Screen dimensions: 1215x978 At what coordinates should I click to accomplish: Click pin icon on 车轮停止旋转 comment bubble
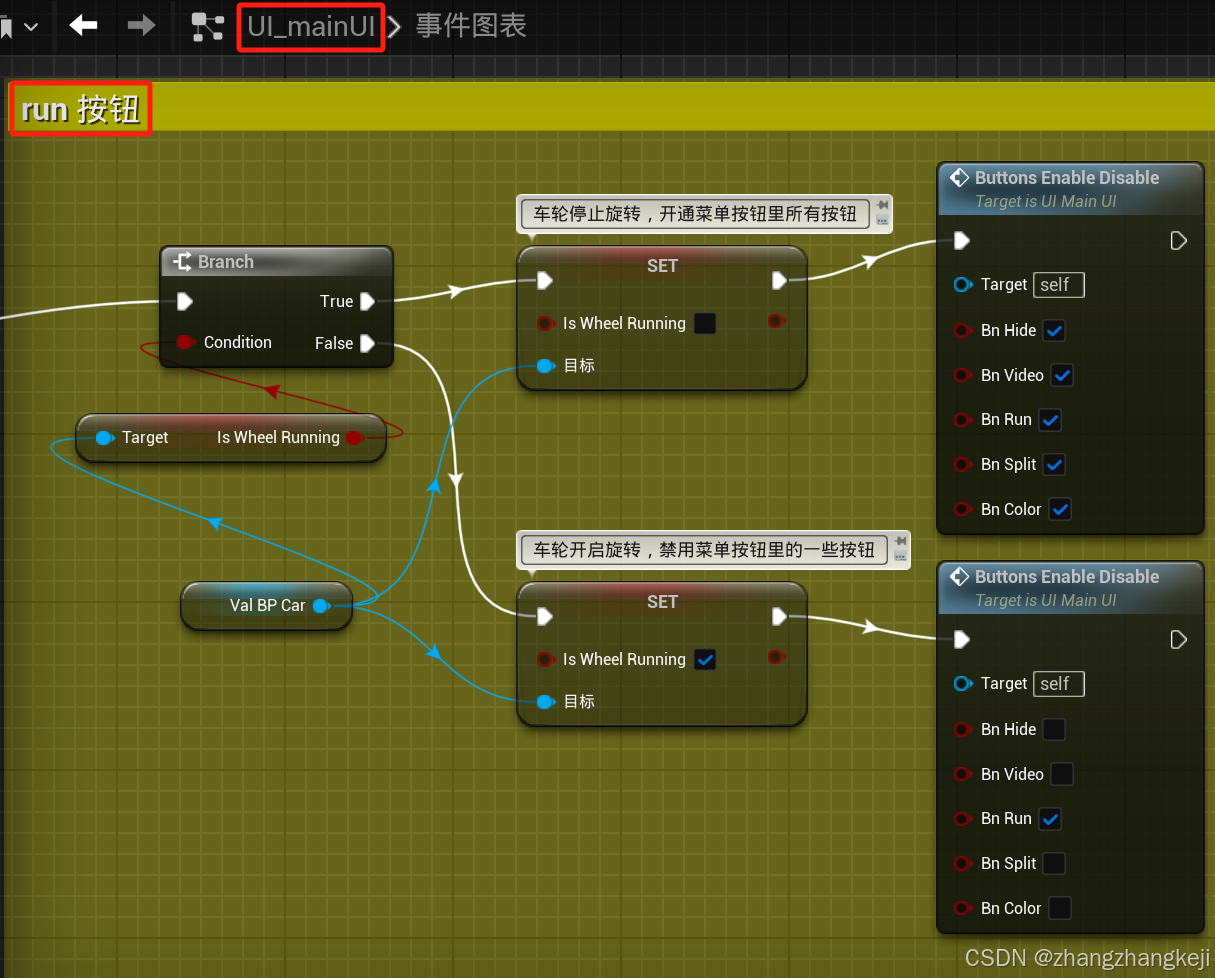tap(882, 206)
